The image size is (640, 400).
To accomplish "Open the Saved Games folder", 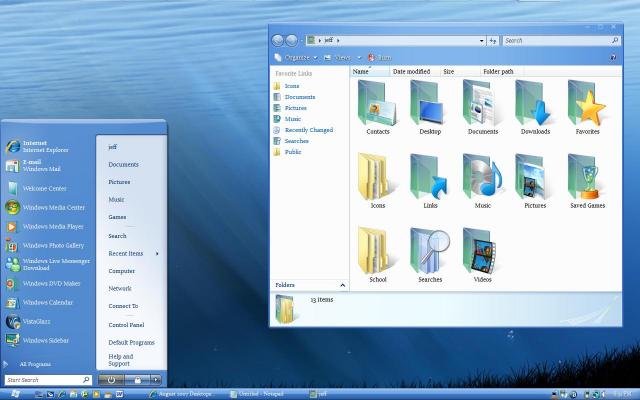I will 587,181.
